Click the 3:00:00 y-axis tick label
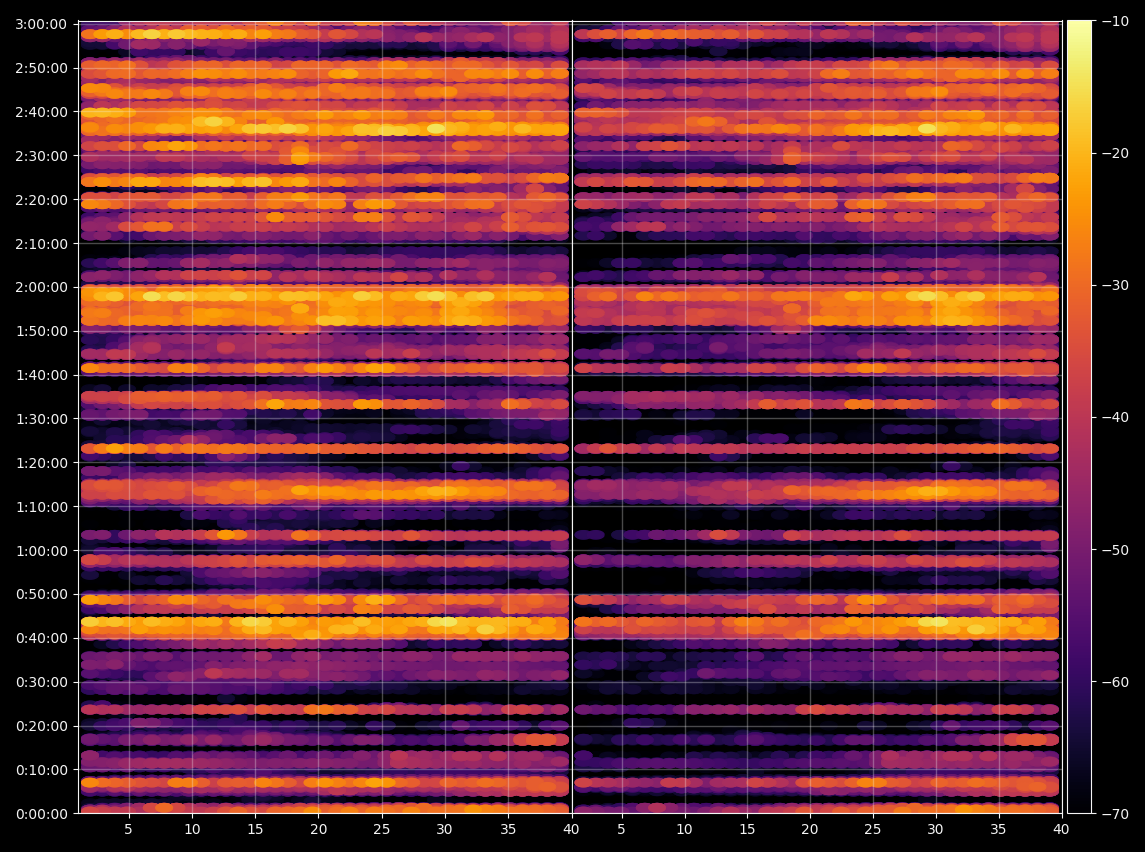Image resolution: width=1145 pixels, height=852 pixels. coord(41,25)
